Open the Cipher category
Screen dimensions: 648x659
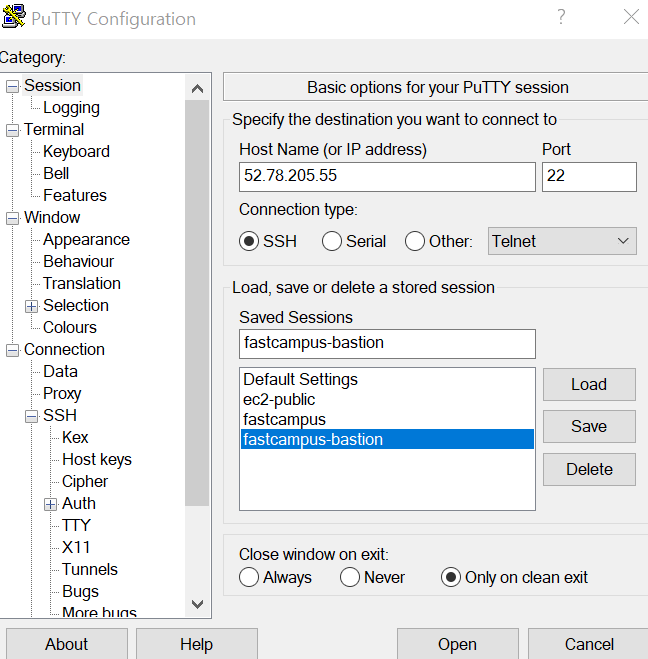pos(85,481)
